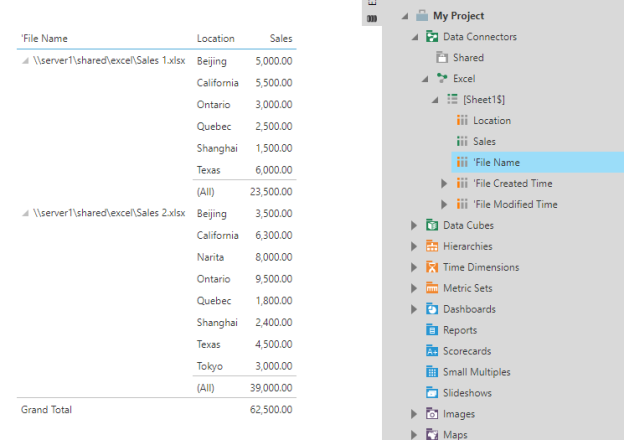
Task: Click the Sales column header
Action: point(281,39)
